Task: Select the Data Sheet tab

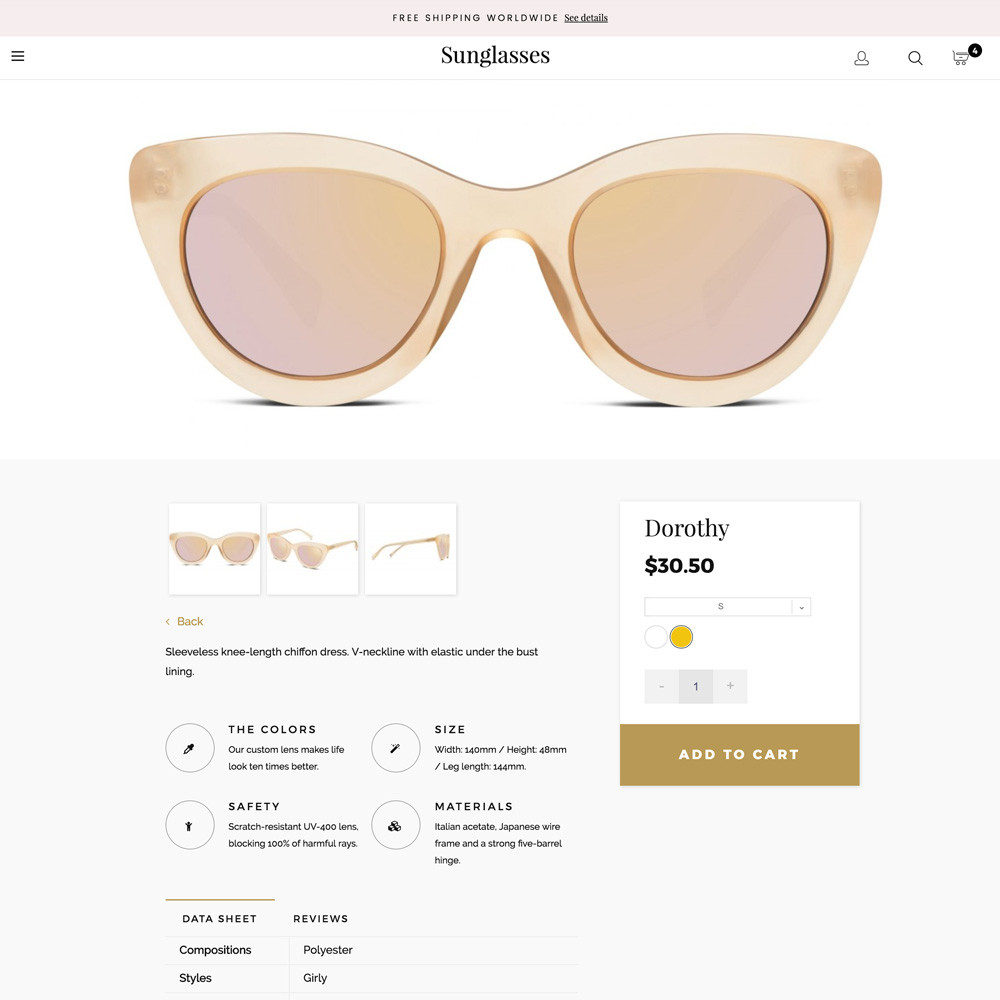Action: tap(219, 918)
